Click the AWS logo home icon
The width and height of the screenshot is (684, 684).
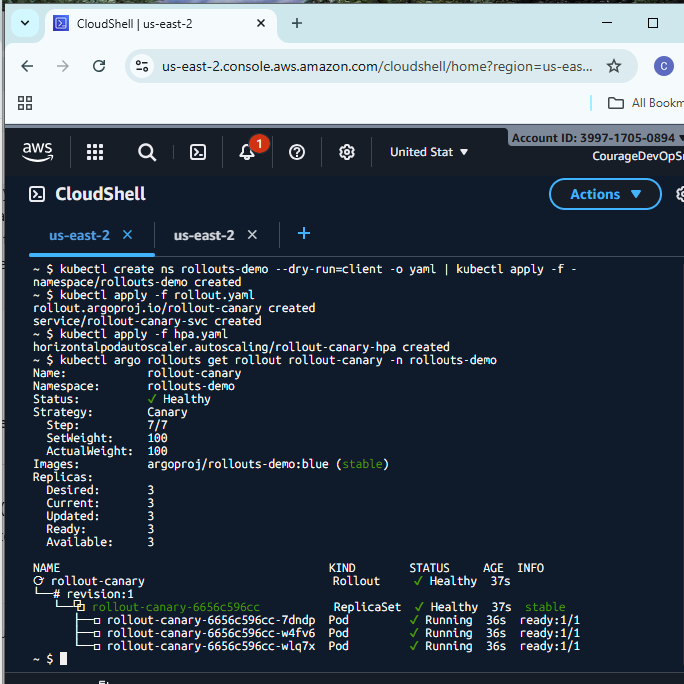click(37, 151)
